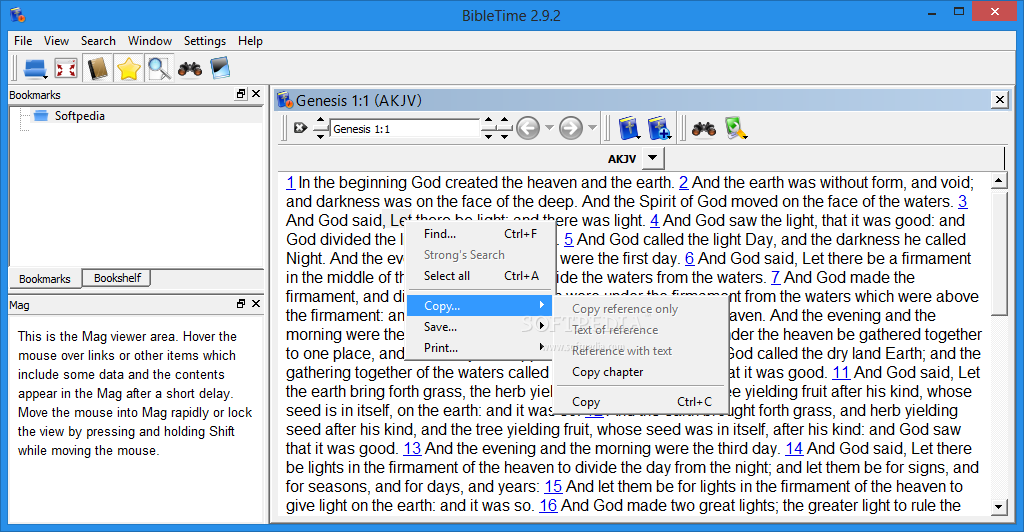Click the BibleTime app icon in title bar

[16, 14]
